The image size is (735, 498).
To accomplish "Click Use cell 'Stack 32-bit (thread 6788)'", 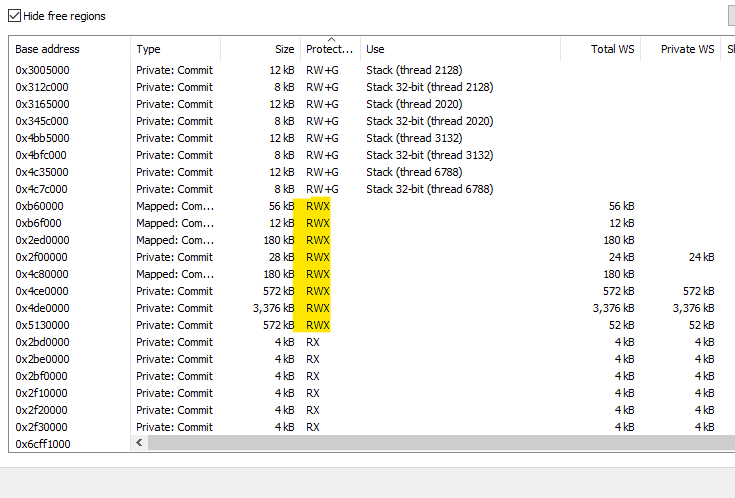I will (x=429, y=189).
